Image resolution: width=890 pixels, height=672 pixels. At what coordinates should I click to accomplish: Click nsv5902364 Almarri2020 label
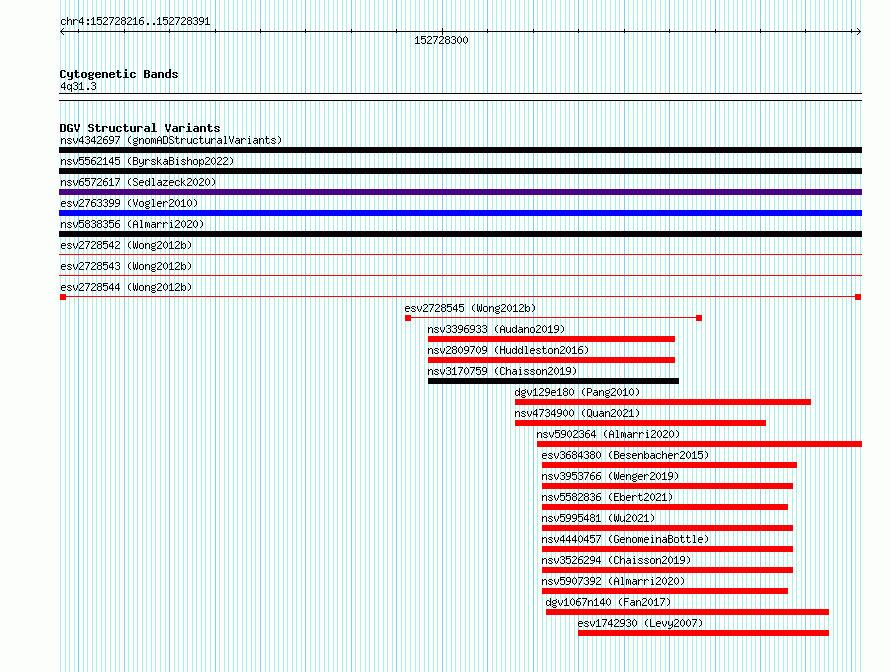(x=608, y=434)
